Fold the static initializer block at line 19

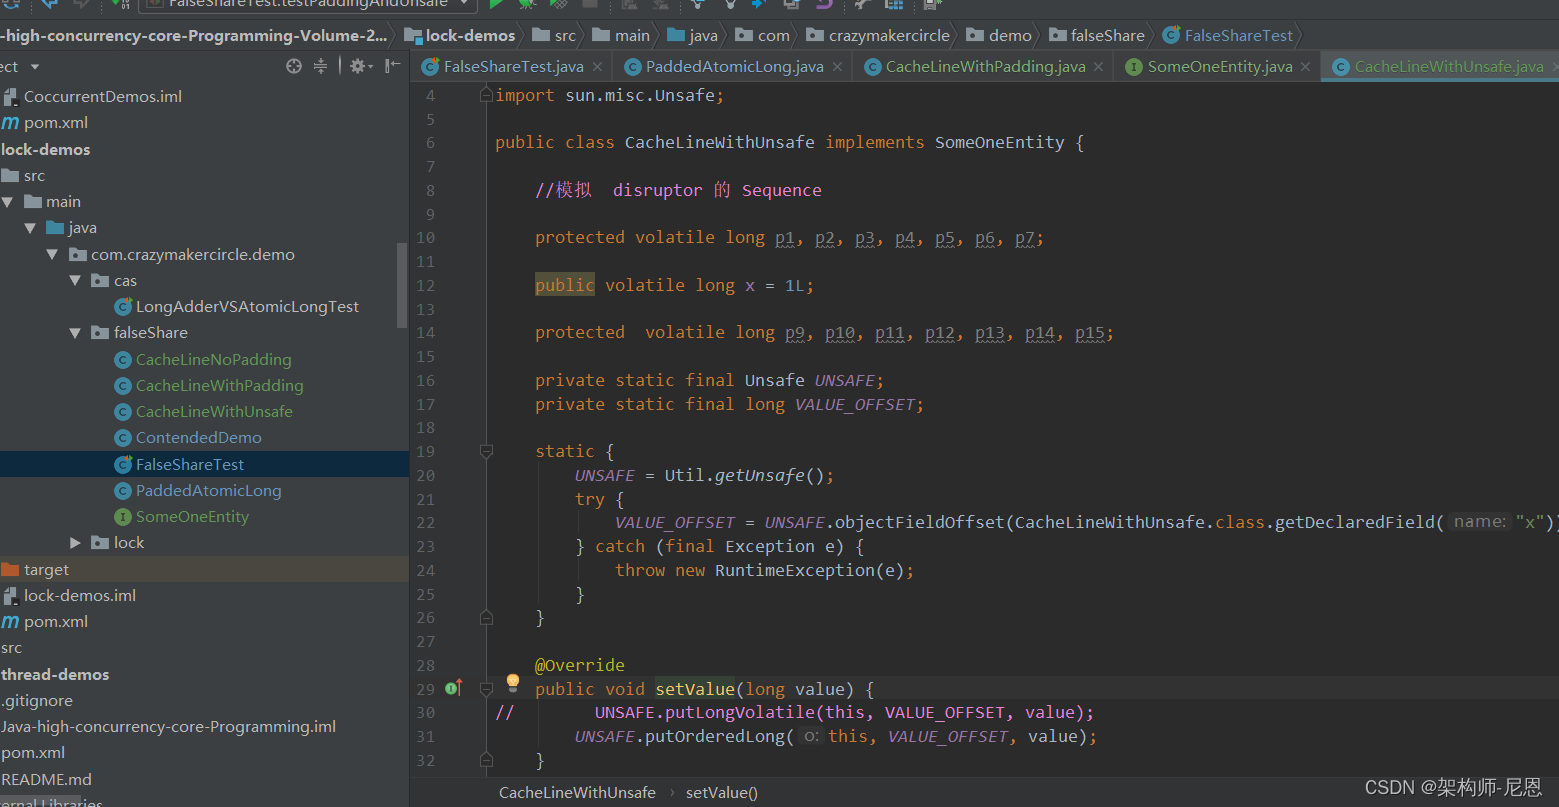(x=486, y=451)
